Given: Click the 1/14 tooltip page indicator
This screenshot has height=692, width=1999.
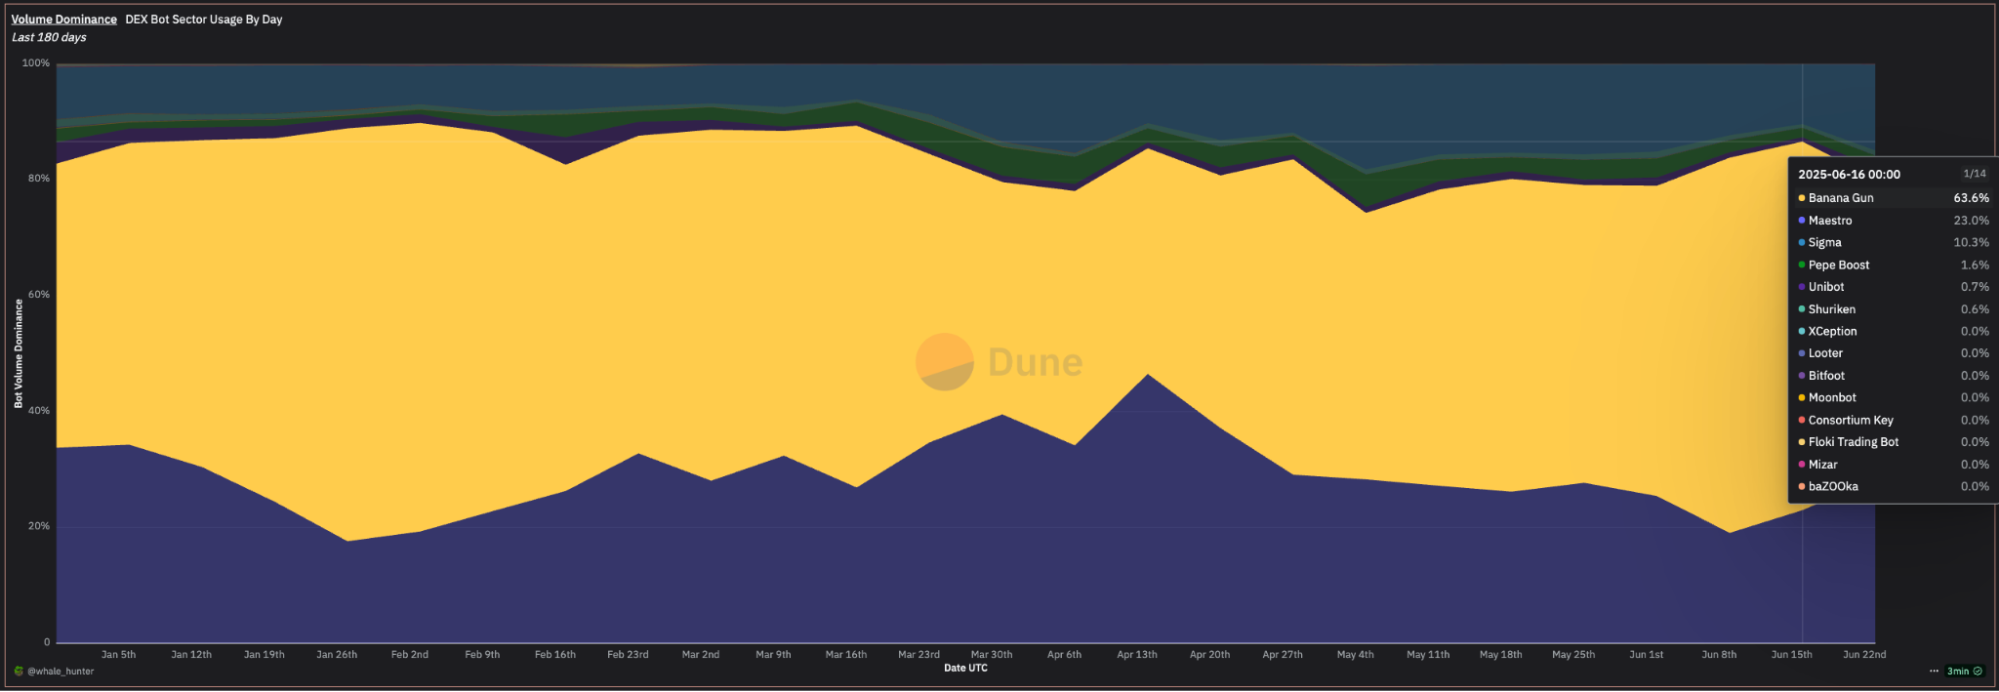Looking at the screenshot, I should tap(1974, 173).
